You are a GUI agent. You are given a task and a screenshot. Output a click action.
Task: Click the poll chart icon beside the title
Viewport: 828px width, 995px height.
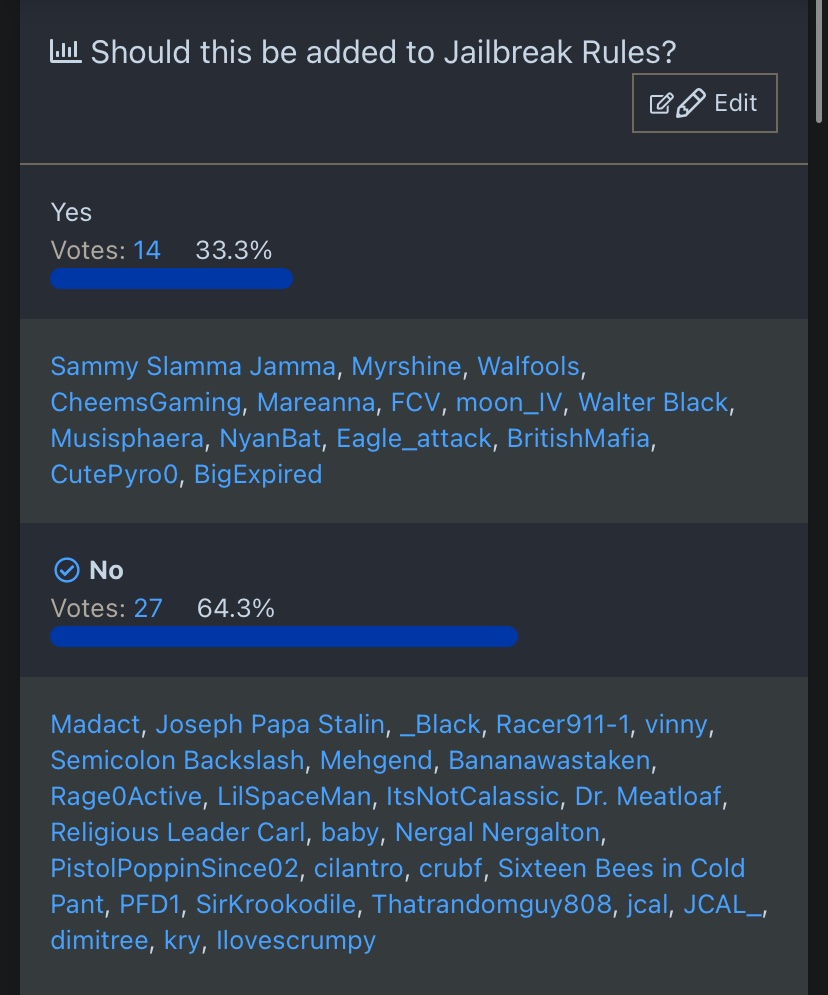66,51
